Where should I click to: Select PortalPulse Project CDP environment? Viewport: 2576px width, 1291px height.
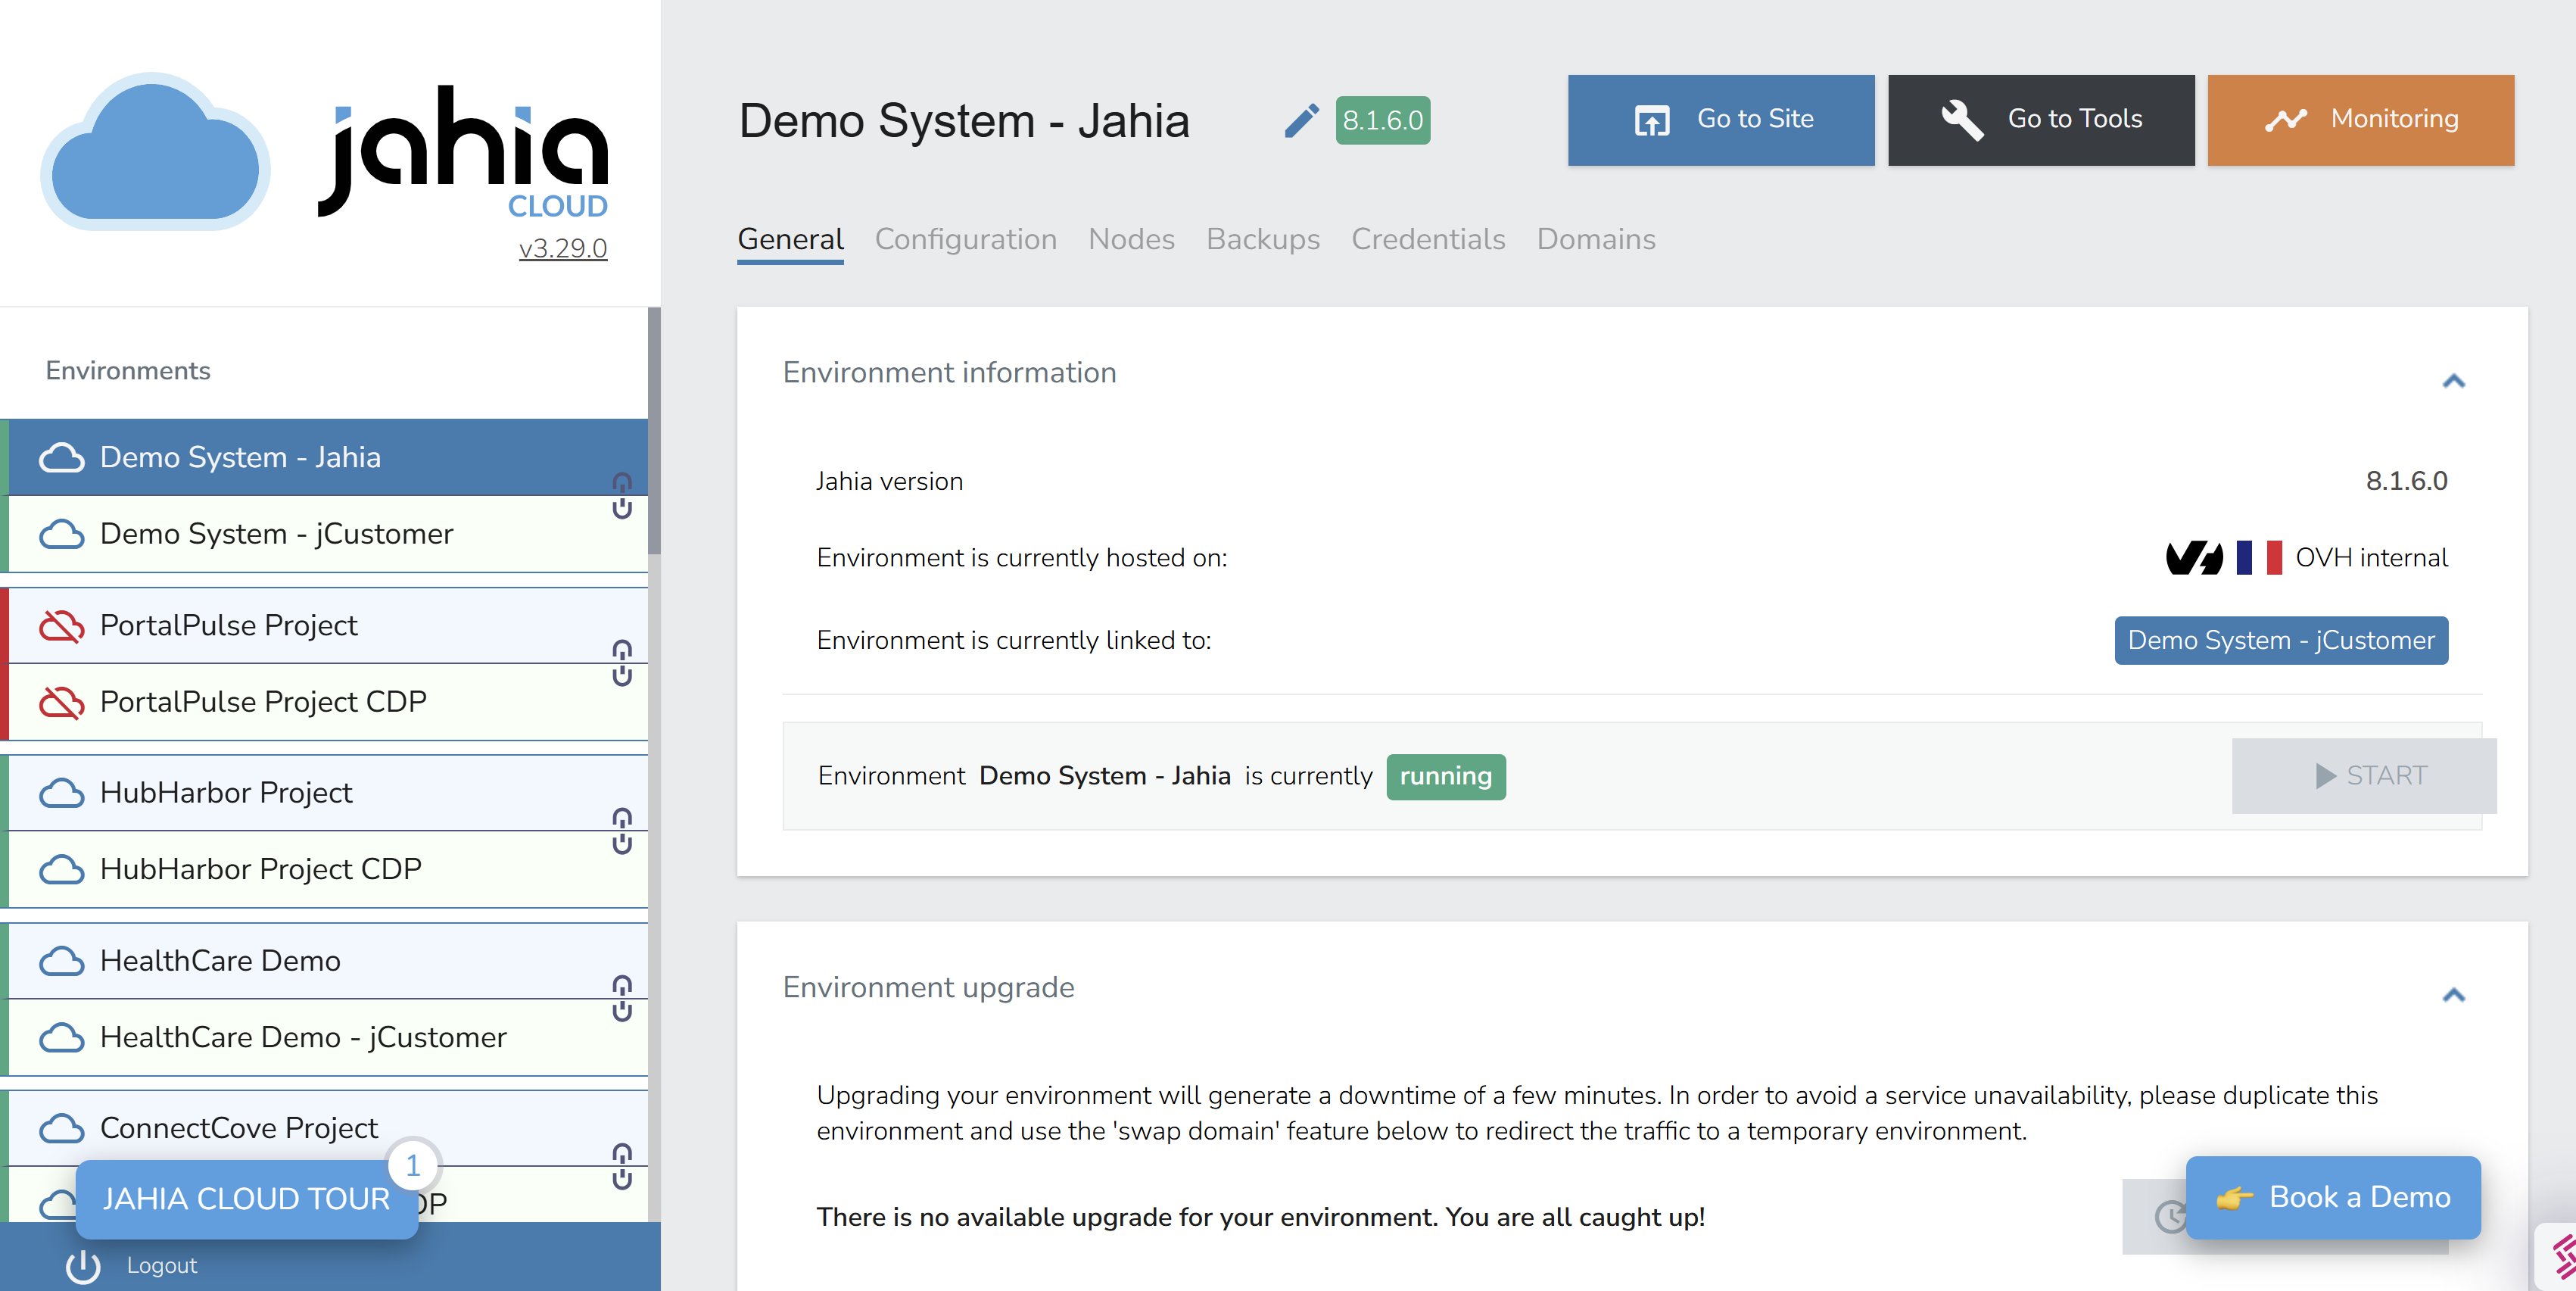tap(323, 702)
